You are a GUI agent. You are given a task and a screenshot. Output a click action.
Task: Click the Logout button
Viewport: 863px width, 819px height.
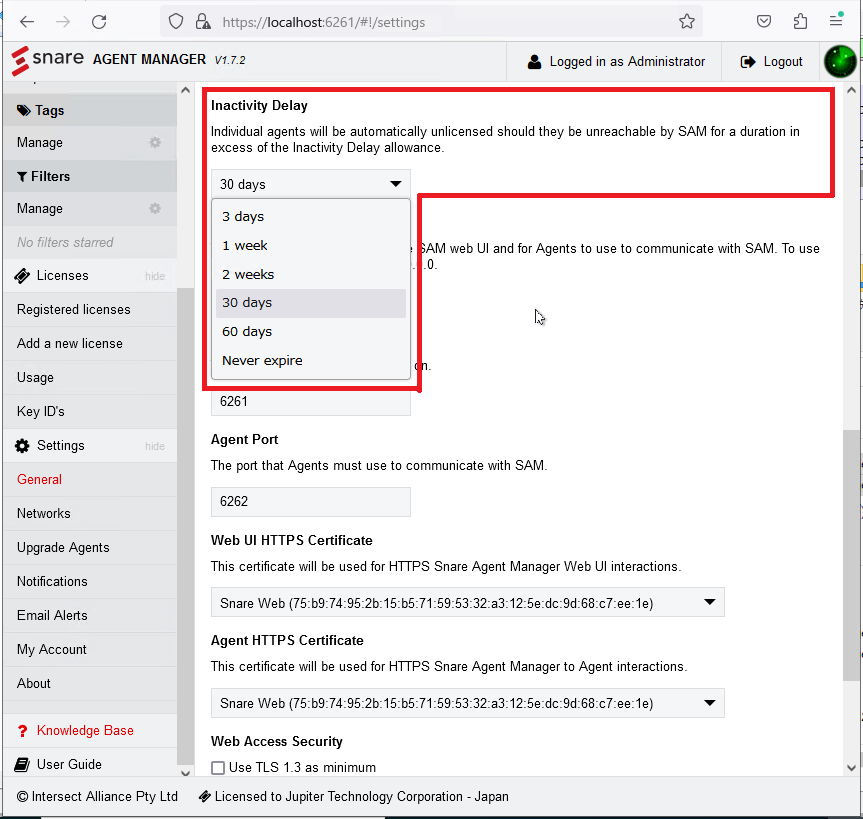click(x=771, y=62)
